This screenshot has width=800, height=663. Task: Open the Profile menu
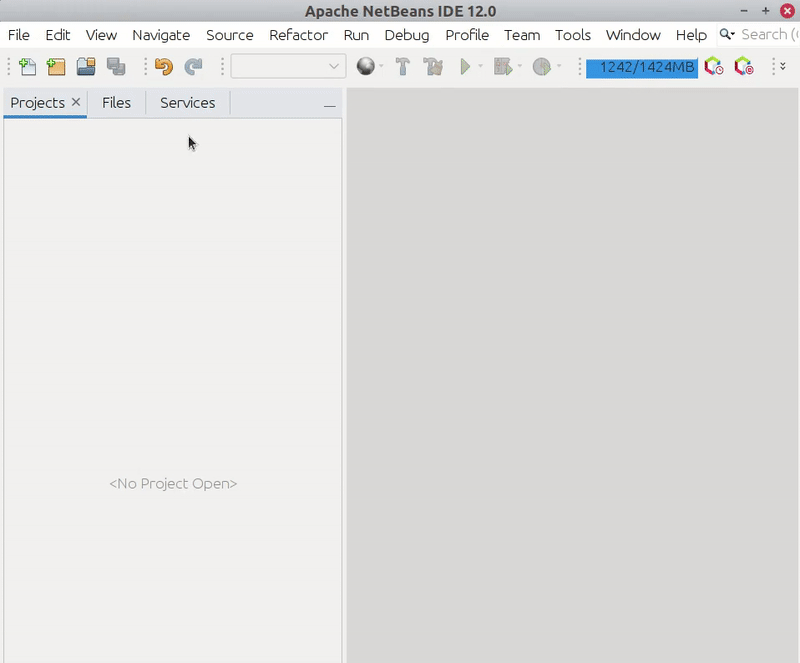pos(467,35)
